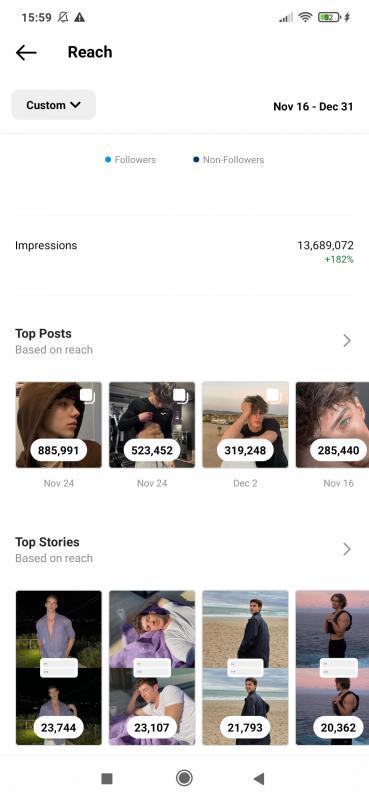Screen dimensions: 369x800
Task: Tap the Android circular home button
Action: pyautogui.click(x=184, y=778)
